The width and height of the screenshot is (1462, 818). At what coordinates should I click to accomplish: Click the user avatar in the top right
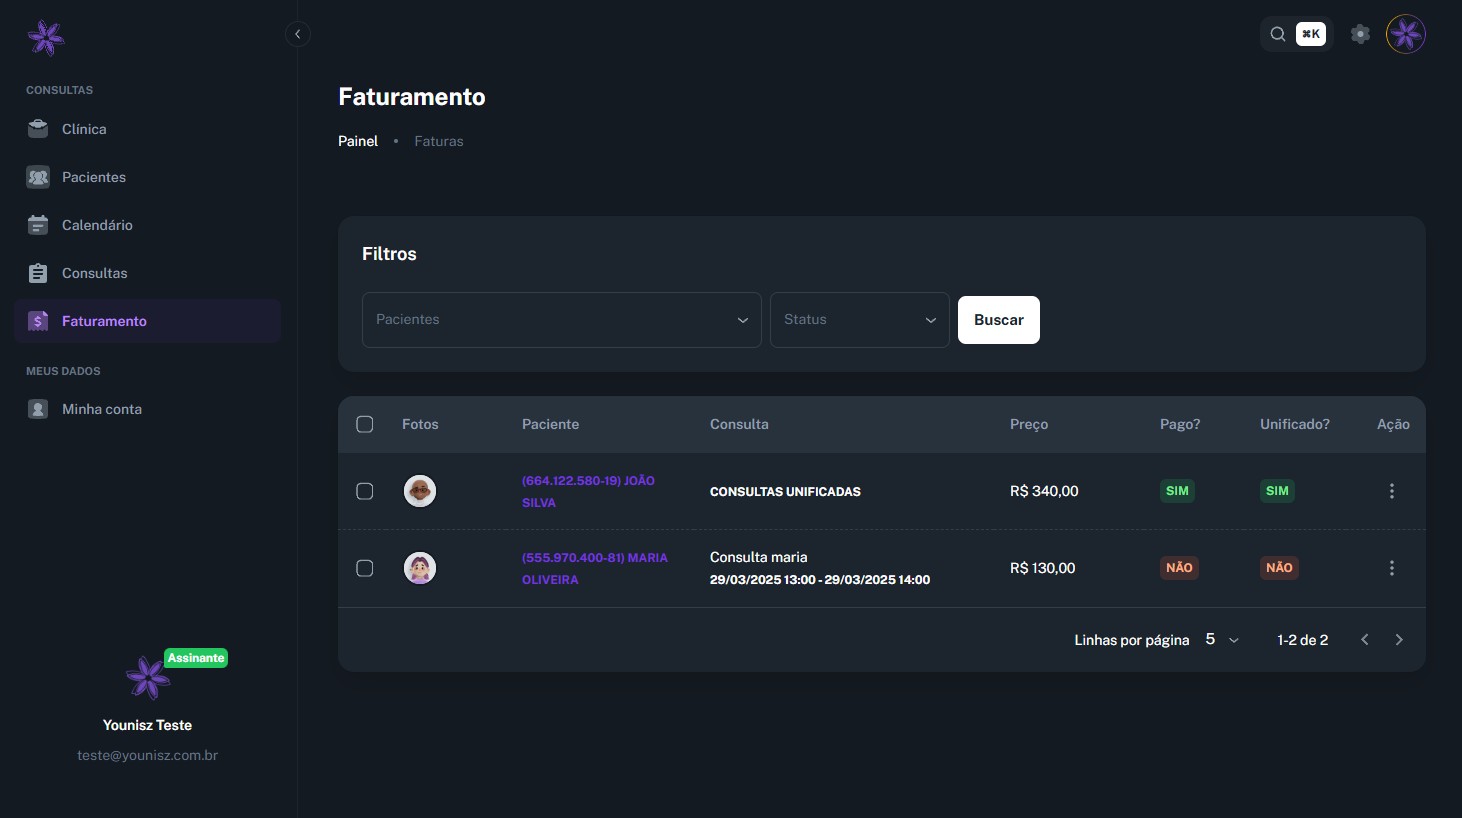1405,33
